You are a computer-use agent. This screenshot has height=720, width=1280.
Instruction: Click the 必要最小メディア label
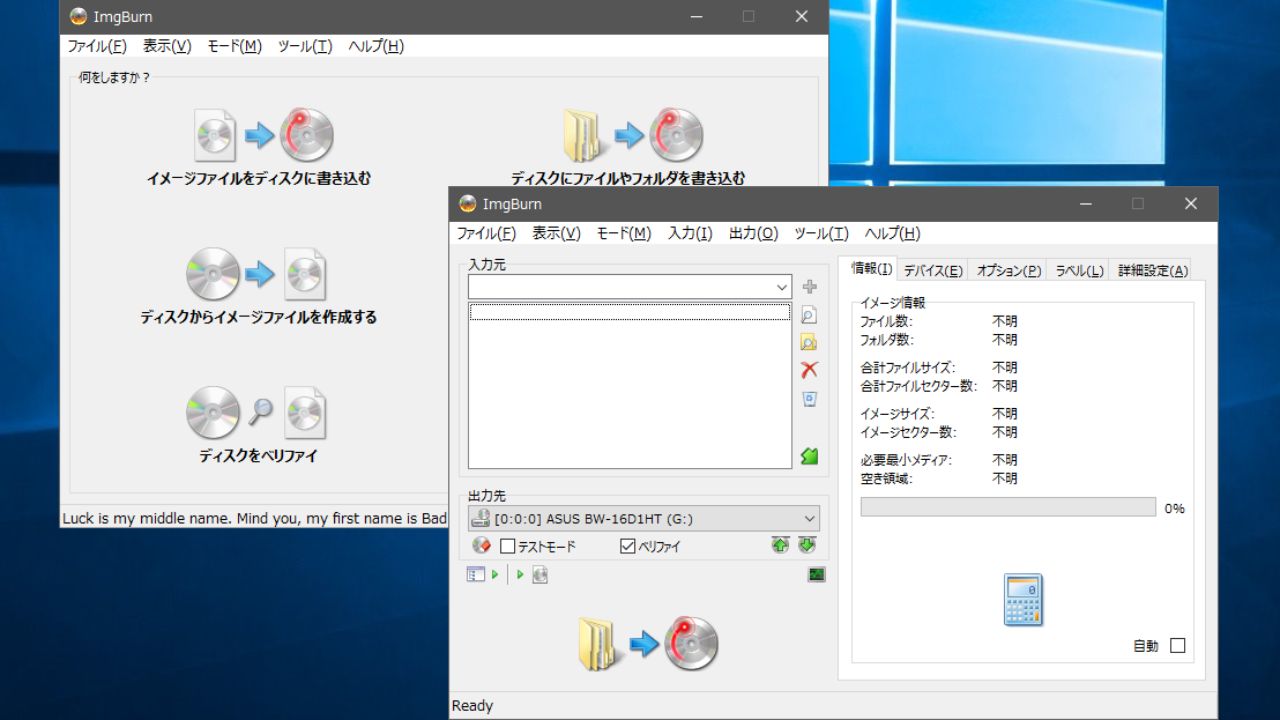[906, 460]
